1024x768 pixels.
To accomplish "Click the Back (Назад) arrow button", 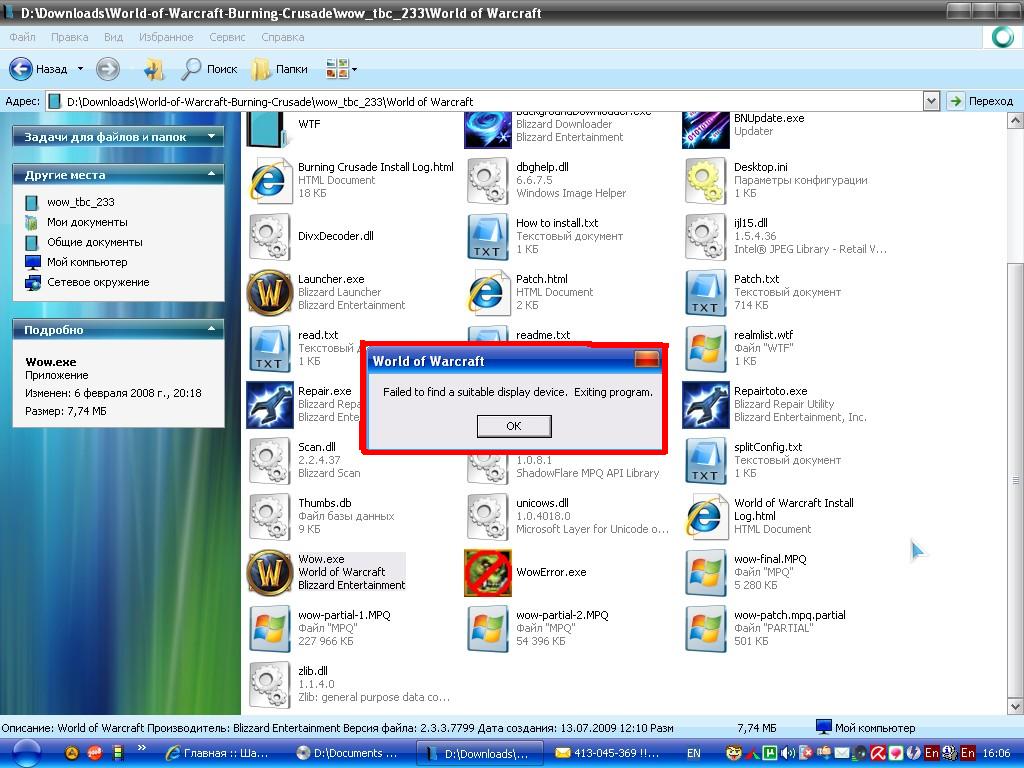I will (x=21, y=69).
